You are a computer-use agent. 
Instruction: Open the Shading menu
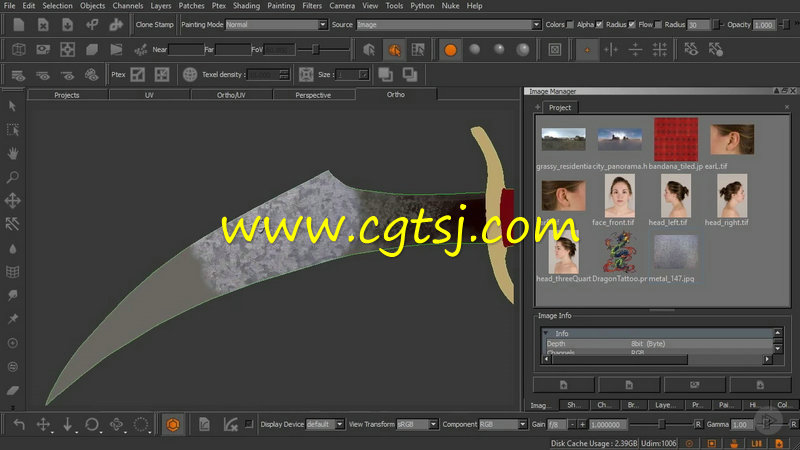click(246, 6)
